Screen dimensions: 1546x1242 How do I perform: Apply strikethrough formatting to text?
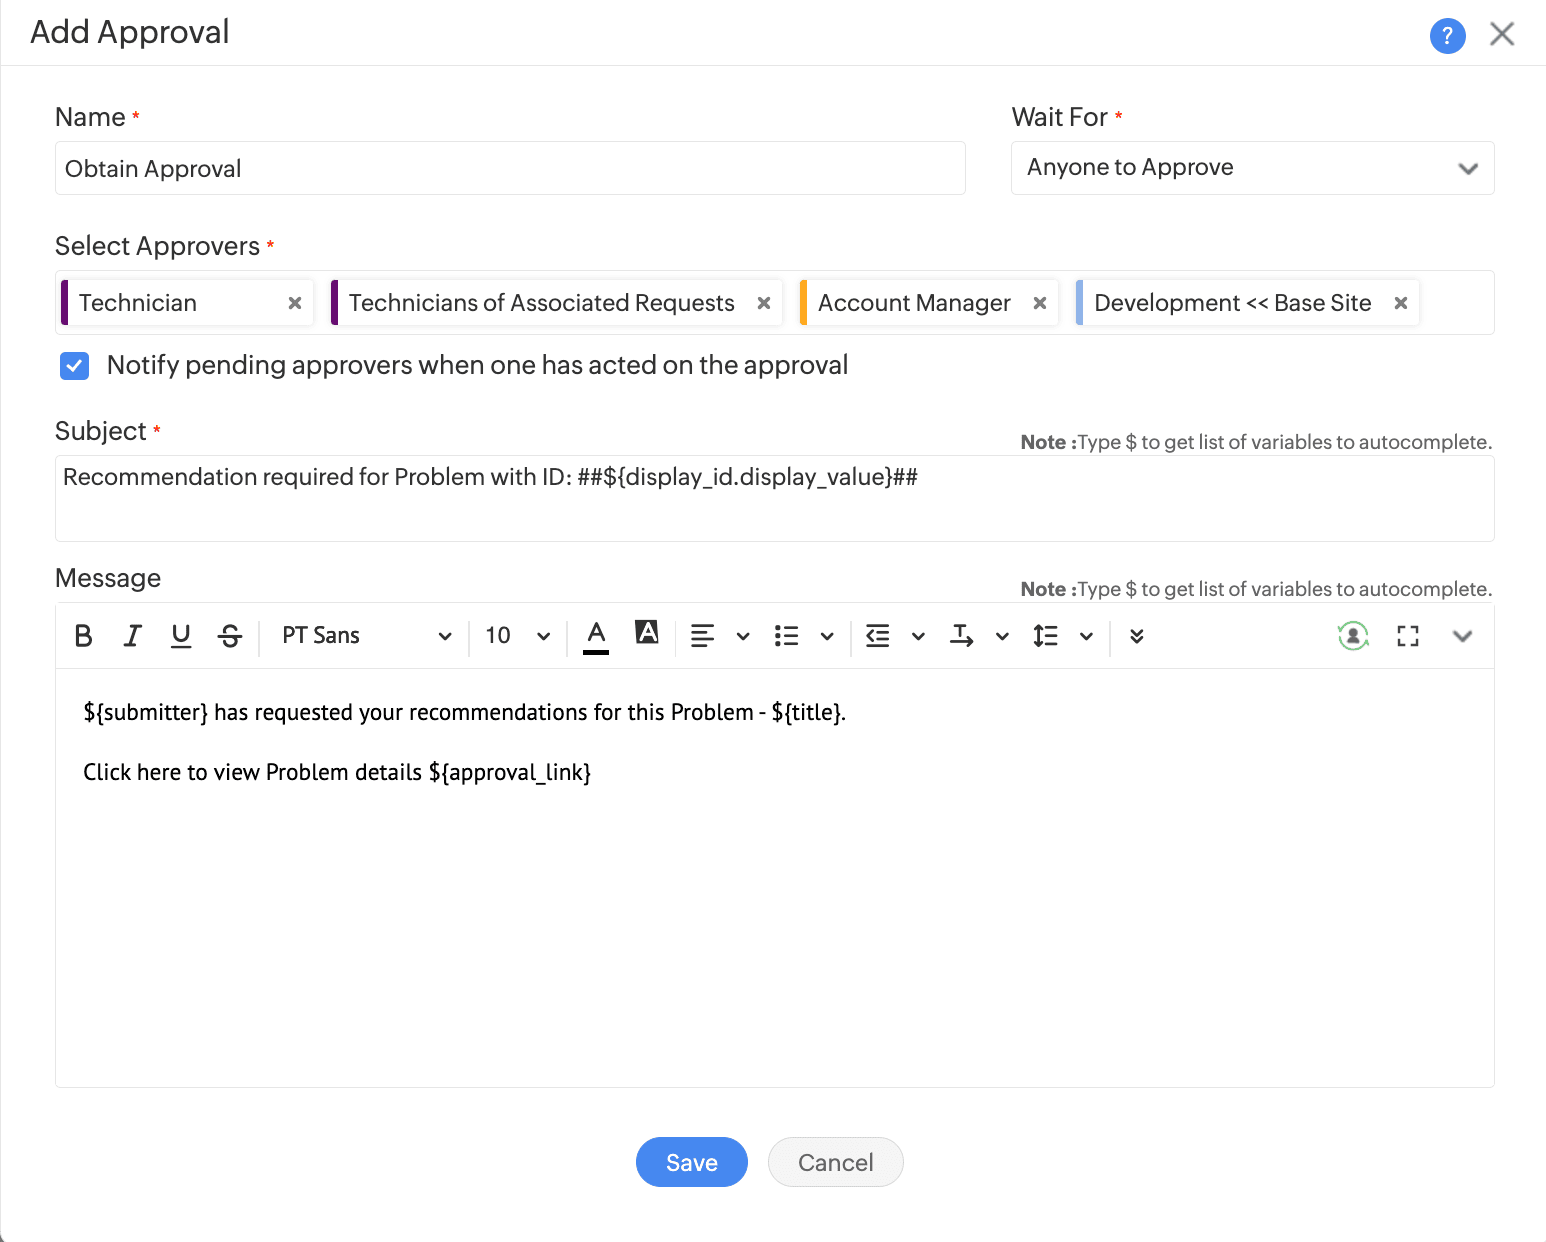click(230, 636)
